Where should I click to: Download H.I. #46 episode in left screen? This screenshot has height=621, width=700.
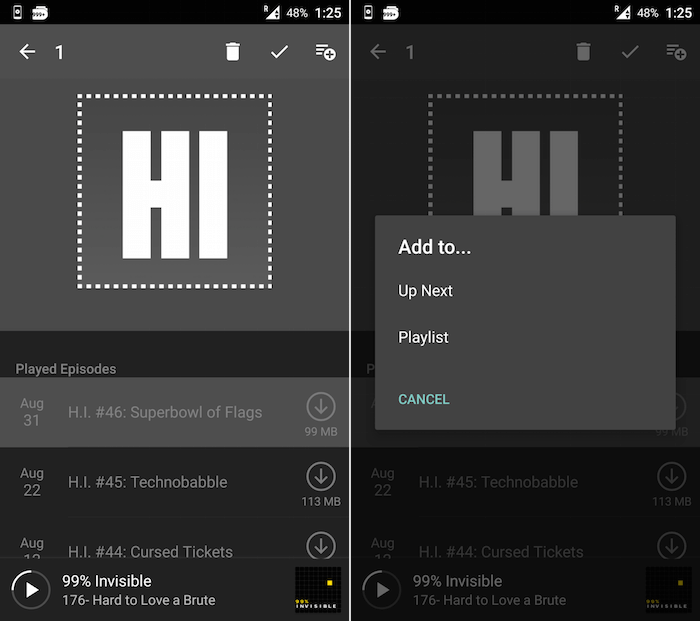(x=321, y=407)
